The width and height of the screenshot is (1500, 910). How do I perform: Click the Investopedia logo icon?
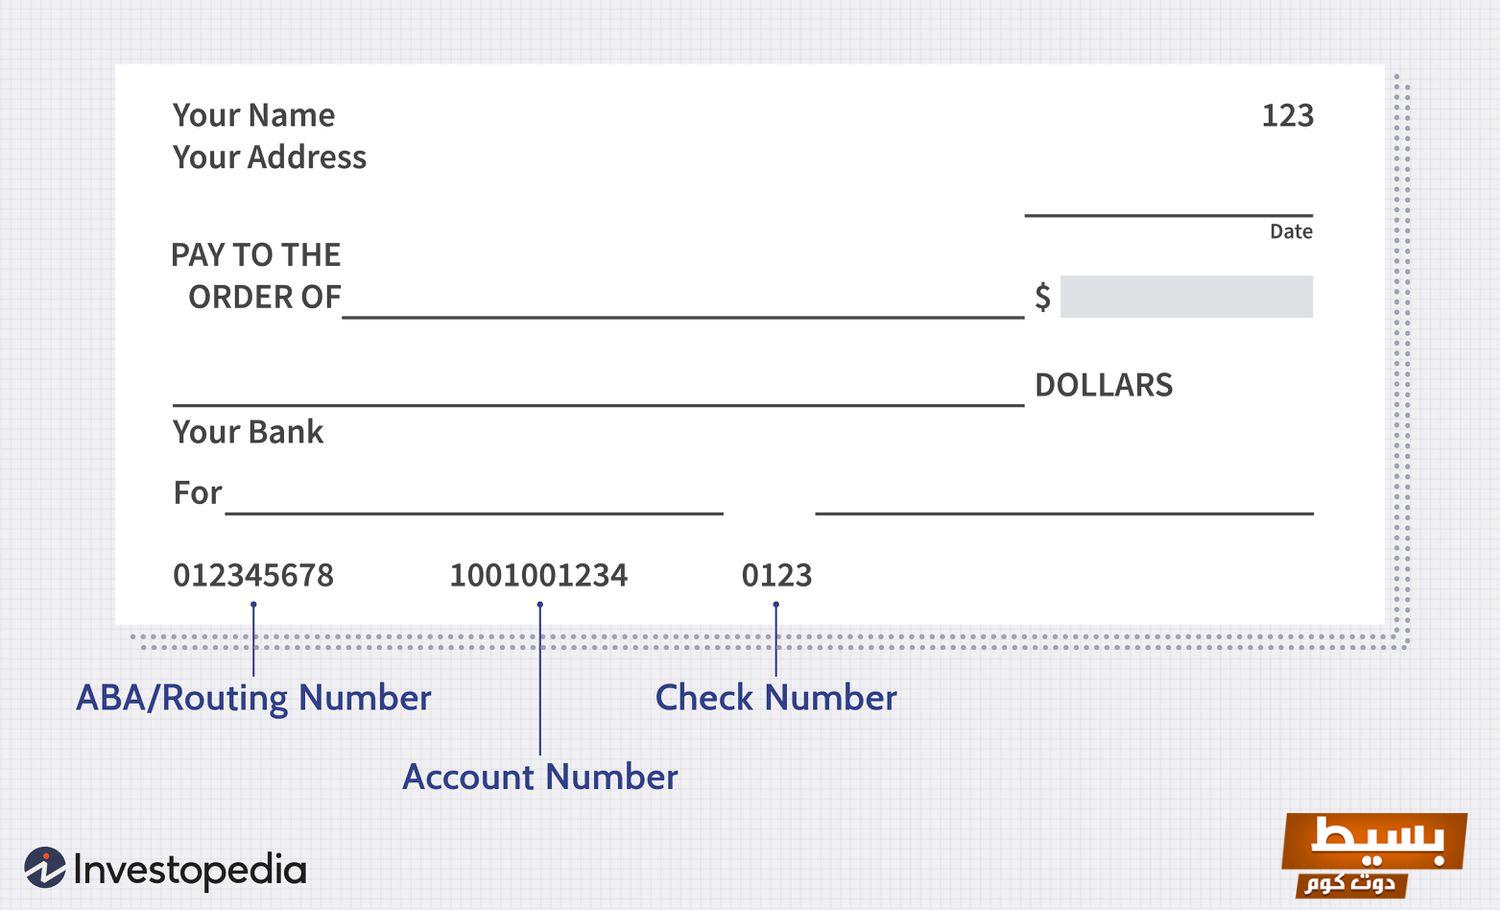coord(44,868)
